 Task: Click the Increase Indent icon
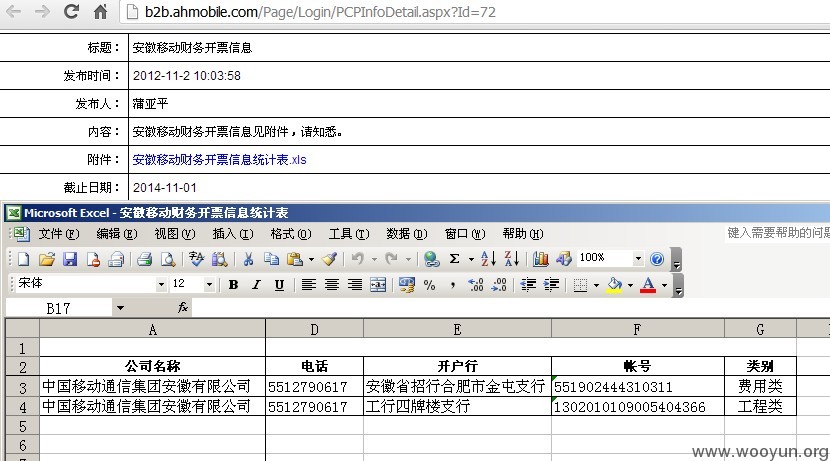(551, 285)
